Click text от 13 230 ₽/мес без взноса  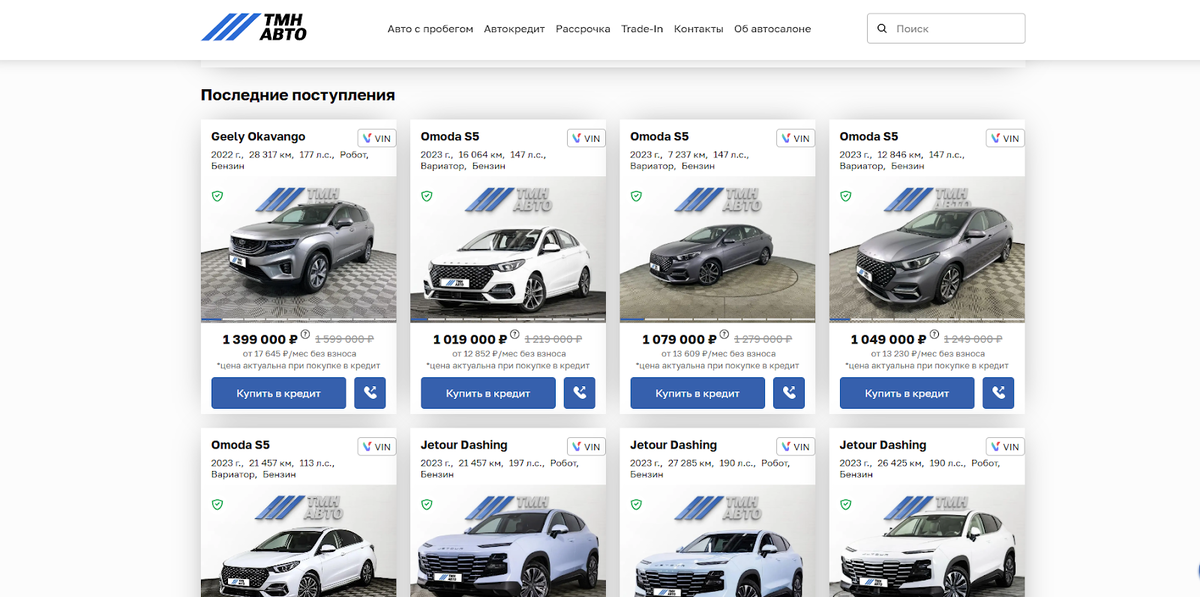click(x=927, y=354)
